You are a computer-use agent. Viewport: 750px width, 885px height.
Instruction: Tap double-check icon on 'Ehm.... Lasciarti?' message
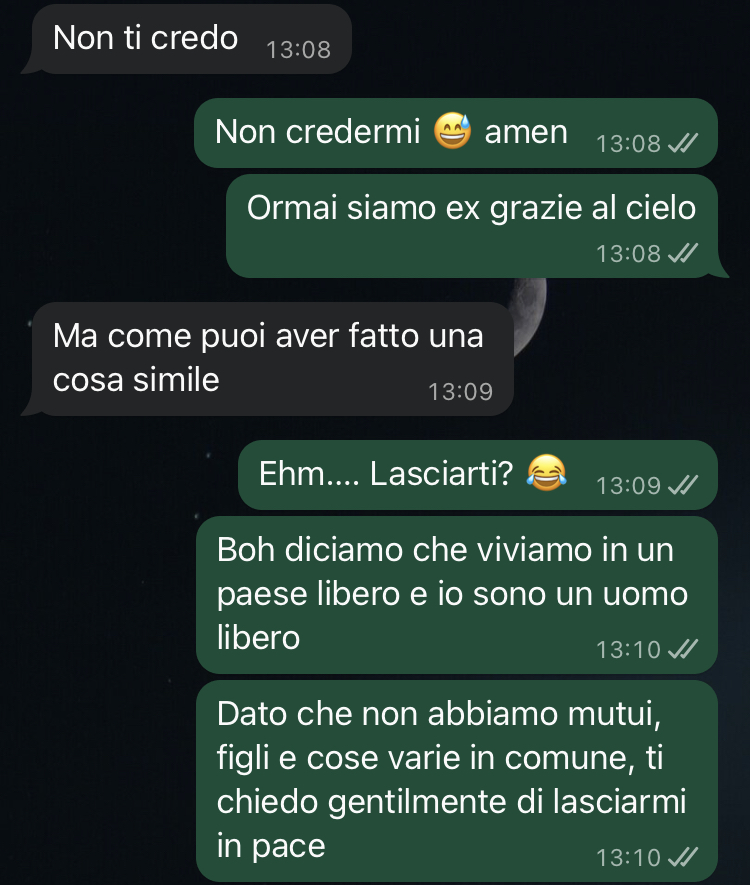pyautogui.click(x=683, y=485)
